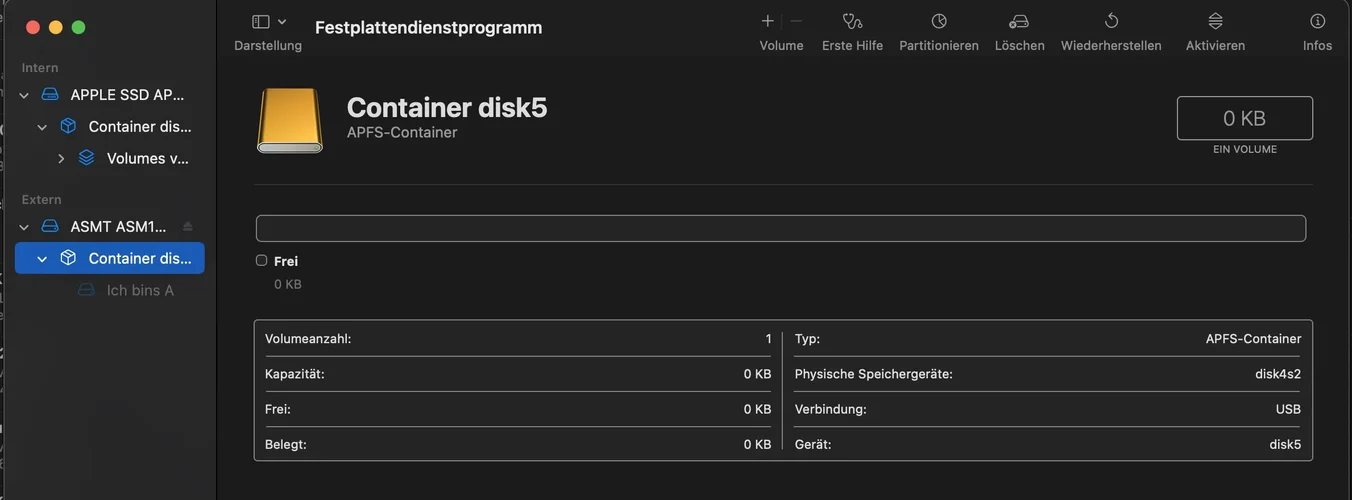Click the large yellow drive icon
Viewport: 1352px width, 500px height.
tap(290, 121)
